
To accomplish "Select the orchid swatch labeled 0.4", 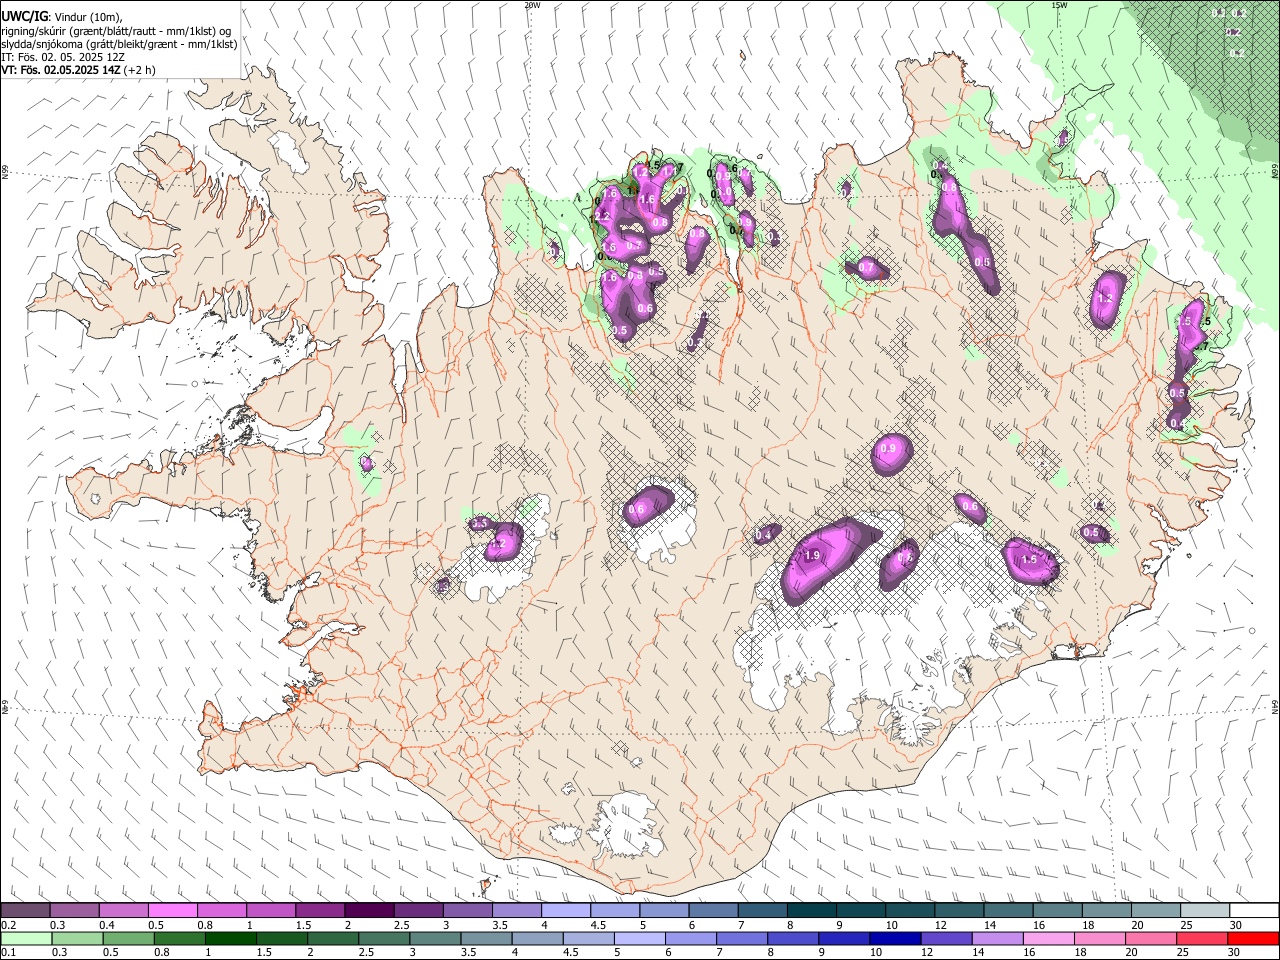I will point(124,911).
